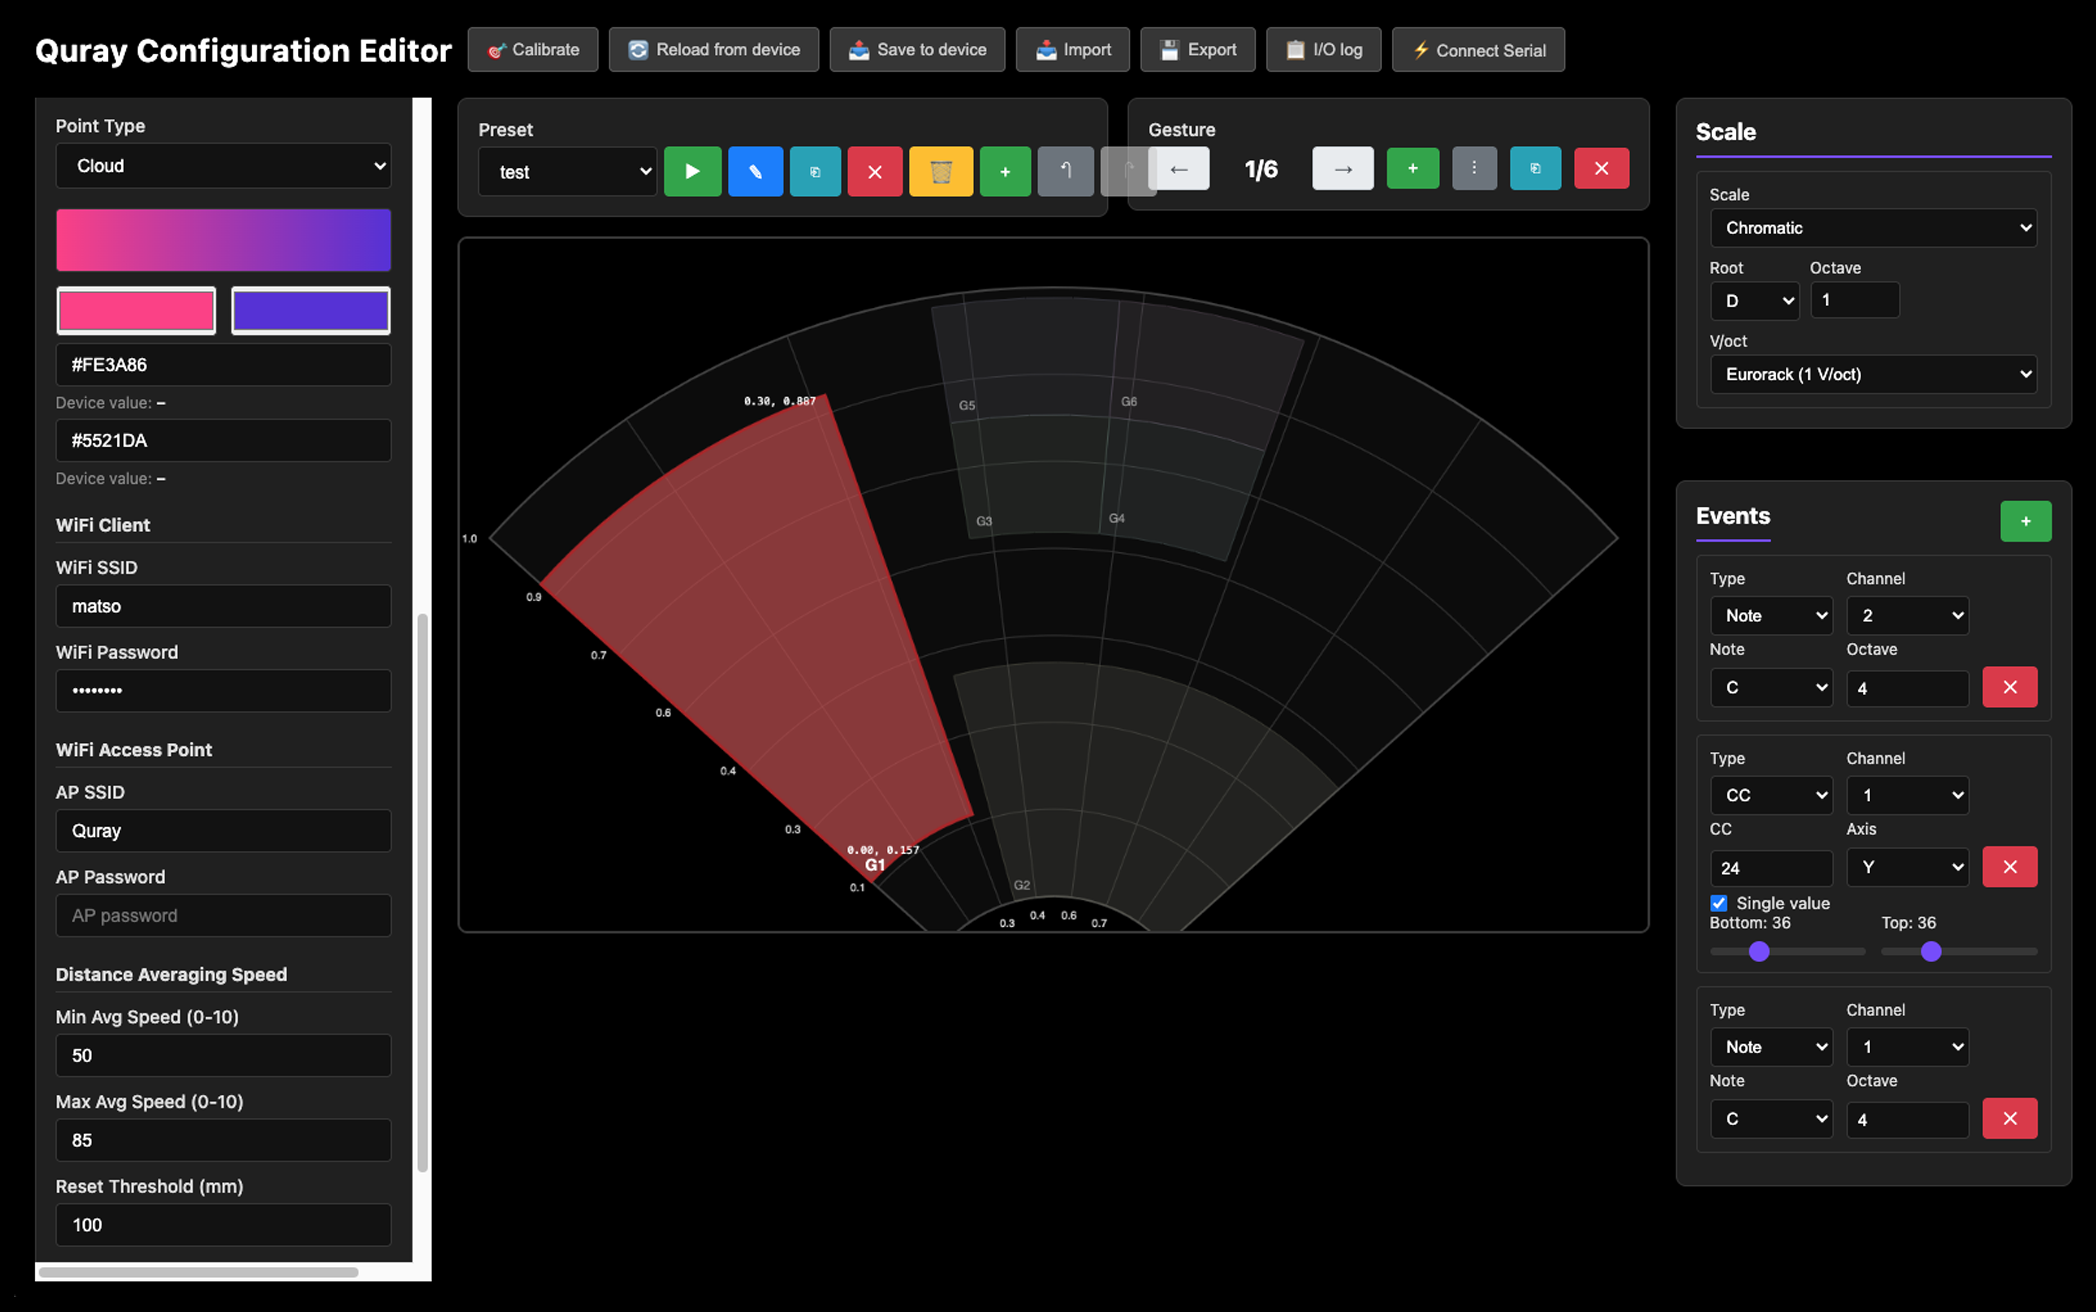Click the pink color swatch
The height and width of the screenshot is (1312, 2096).
(136, 311)
